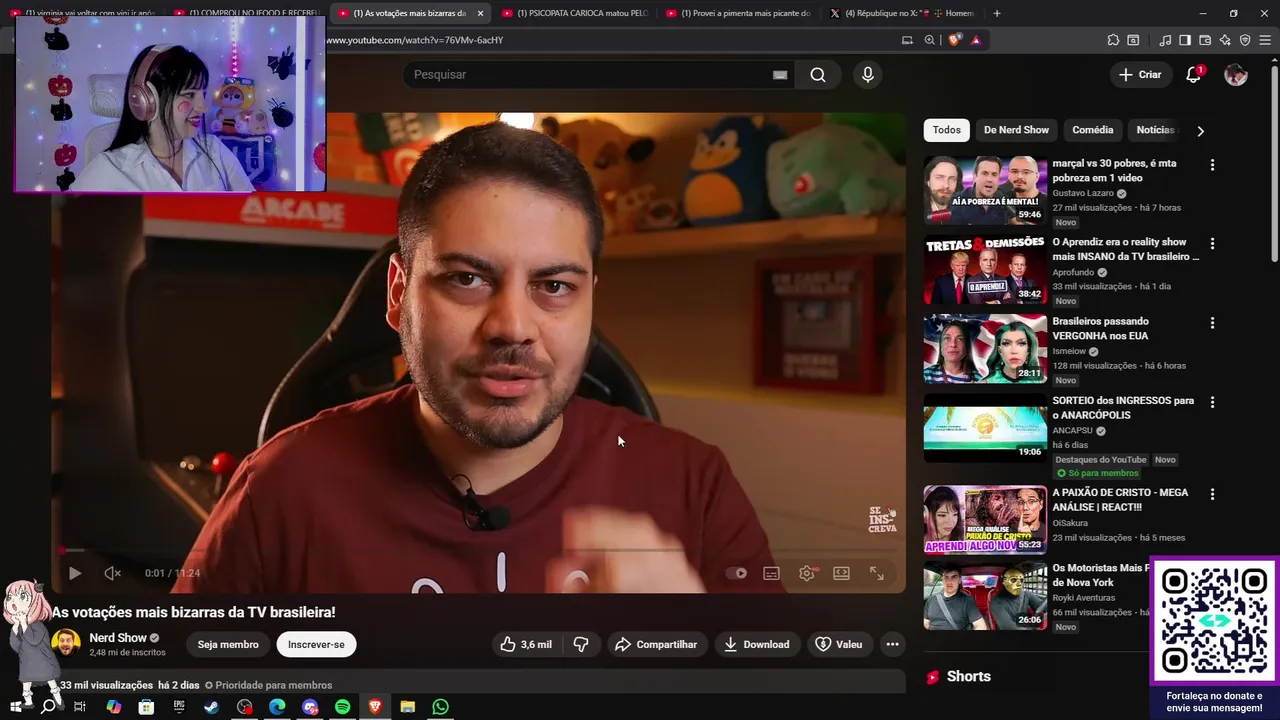Viewport: 1280px width, 720px height.
Task: Focus the Pesquisar search field
Action: [598, 75]
